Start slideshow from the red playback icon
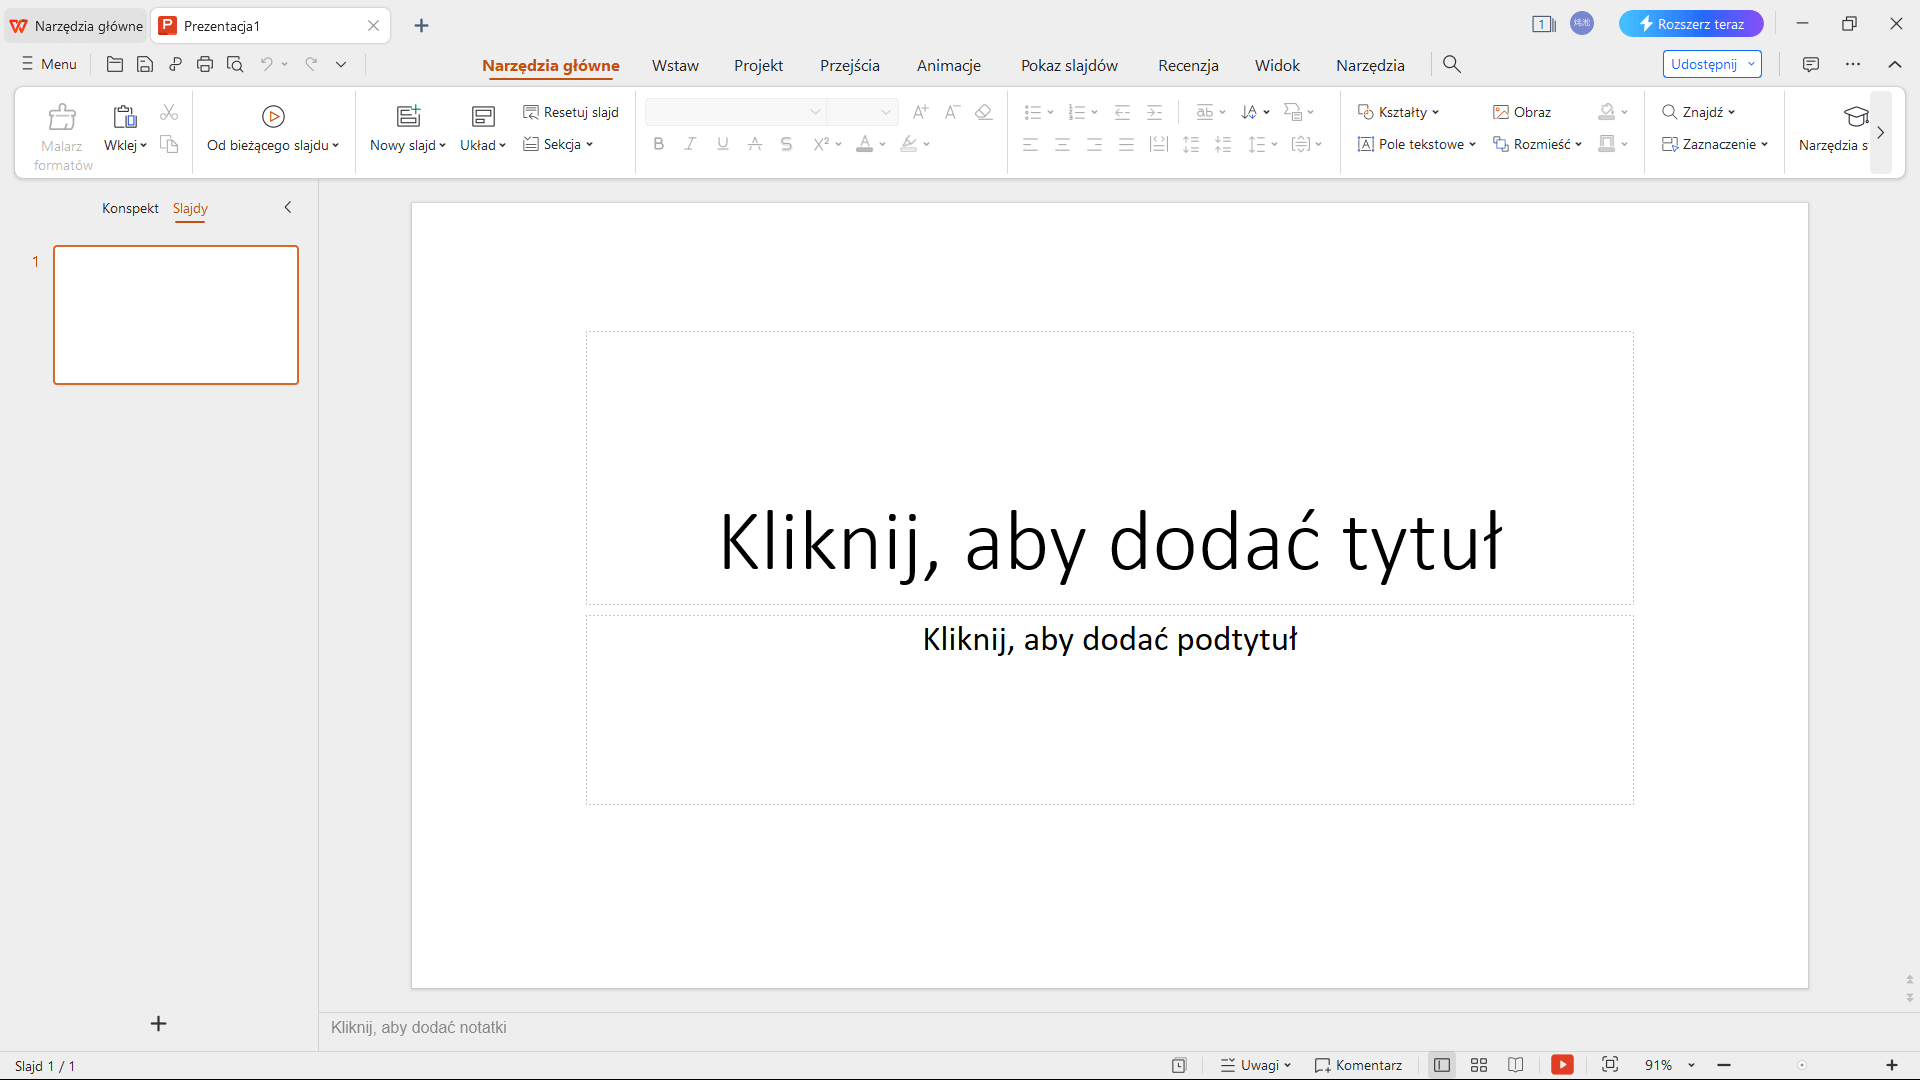This screenshot has height=1080, width=1920. pyautogui.click(x=1562, y=1065)
